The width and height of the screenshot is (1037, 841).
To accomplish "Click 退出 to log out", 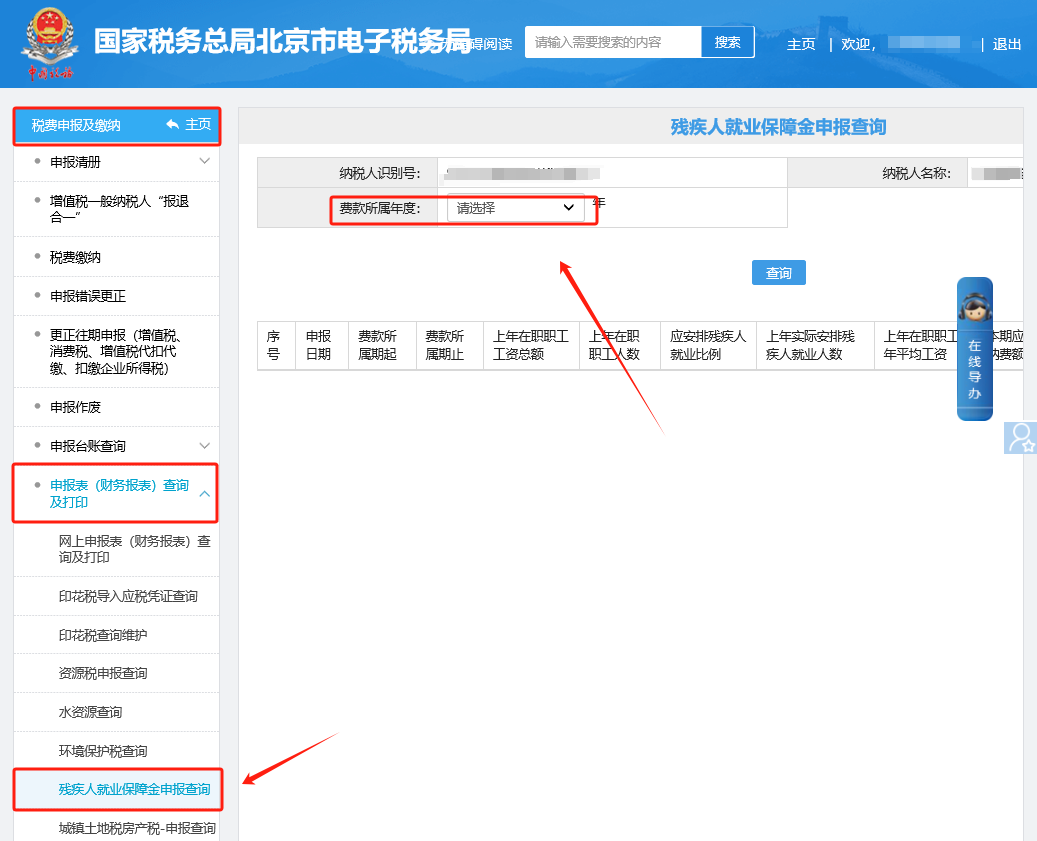I will coord(1006,44).
